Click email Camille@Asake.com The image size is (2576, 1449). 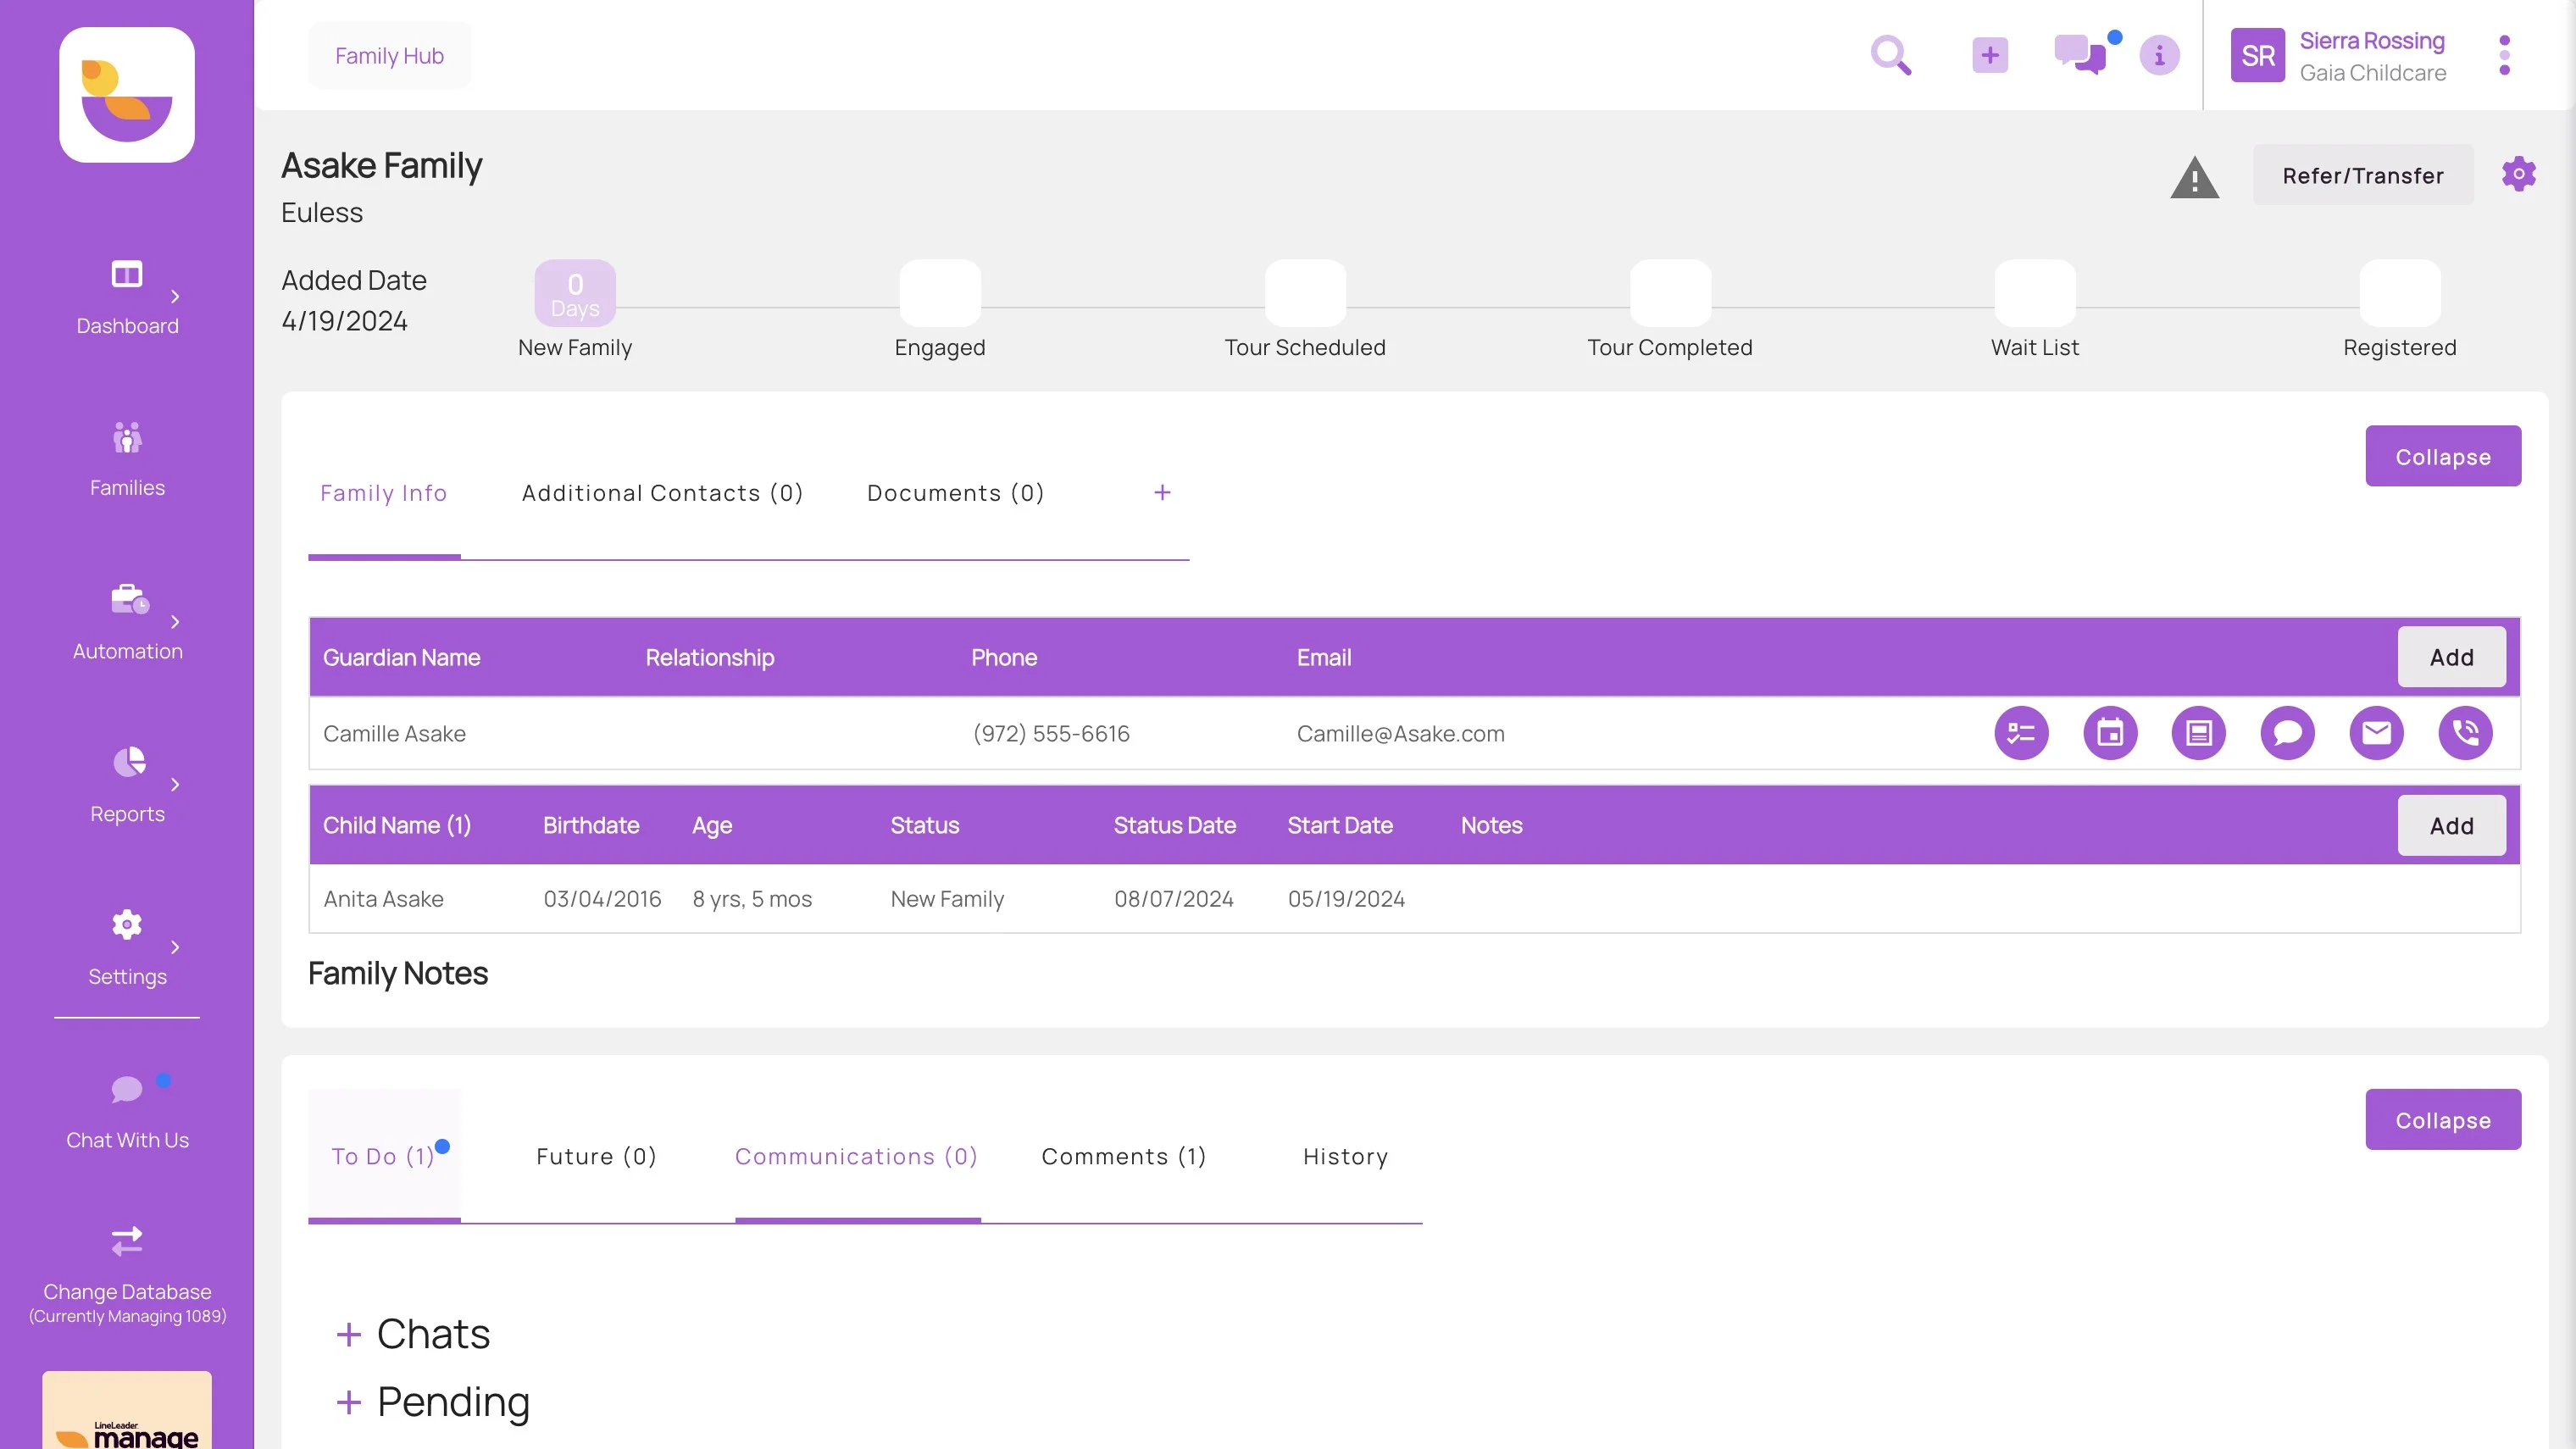click(x=1400, y=733)
